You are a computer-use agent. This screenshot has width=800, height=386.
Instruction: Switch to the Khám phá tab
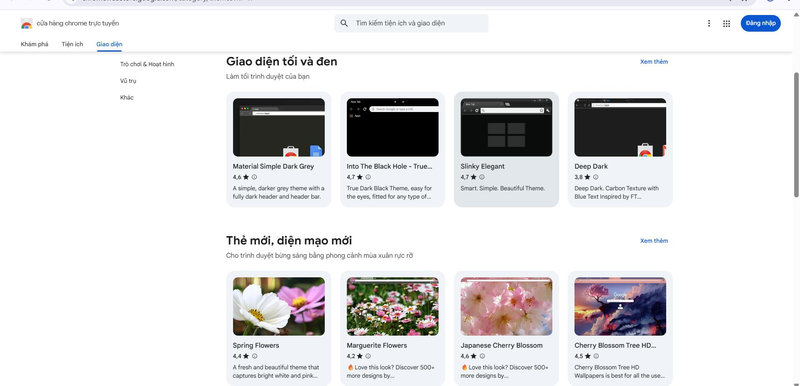pyautogui.click(x=34, y=44)
